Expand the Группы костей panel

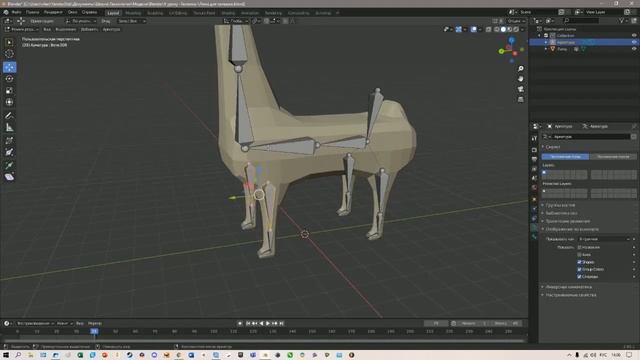pyautogui.click(x=560, y=205)
